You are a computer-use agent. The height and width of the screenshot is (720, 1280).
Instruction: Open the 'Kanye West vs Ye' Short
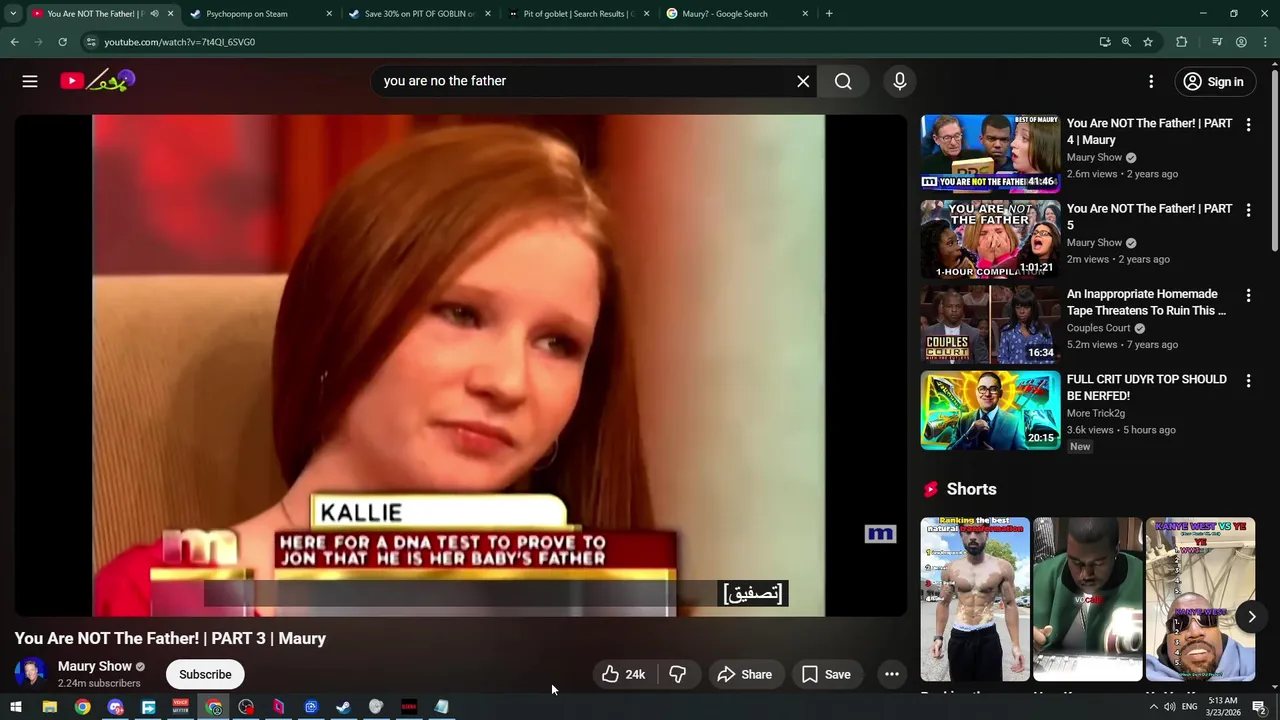point(1200,599)
